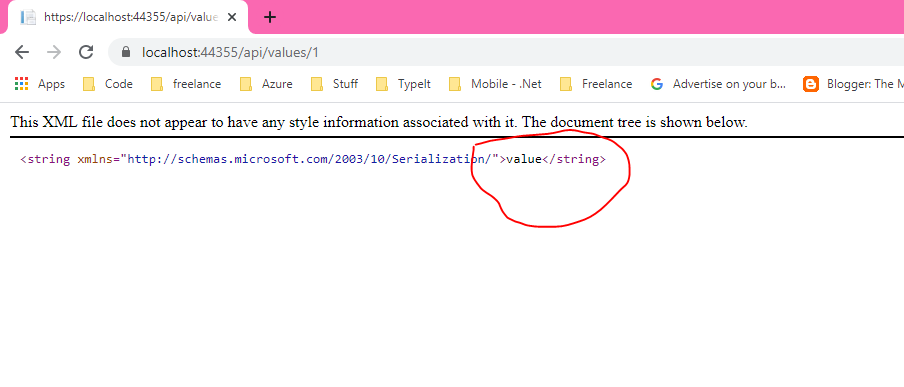Image resolution: width=904 pixels, height=387 pixels.
Task: Open the Code bookmarks folder
Action: (x=108, y=84)
